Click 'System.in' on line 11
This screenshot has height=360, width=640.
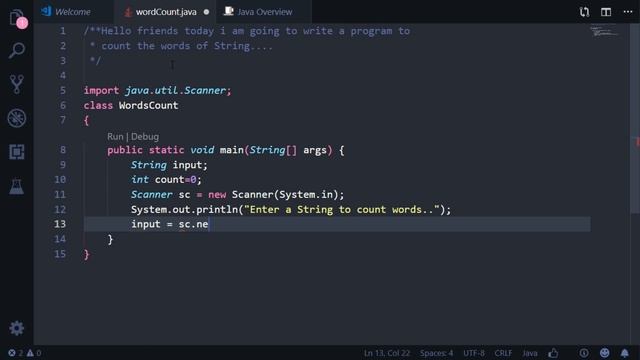point(306,194)
